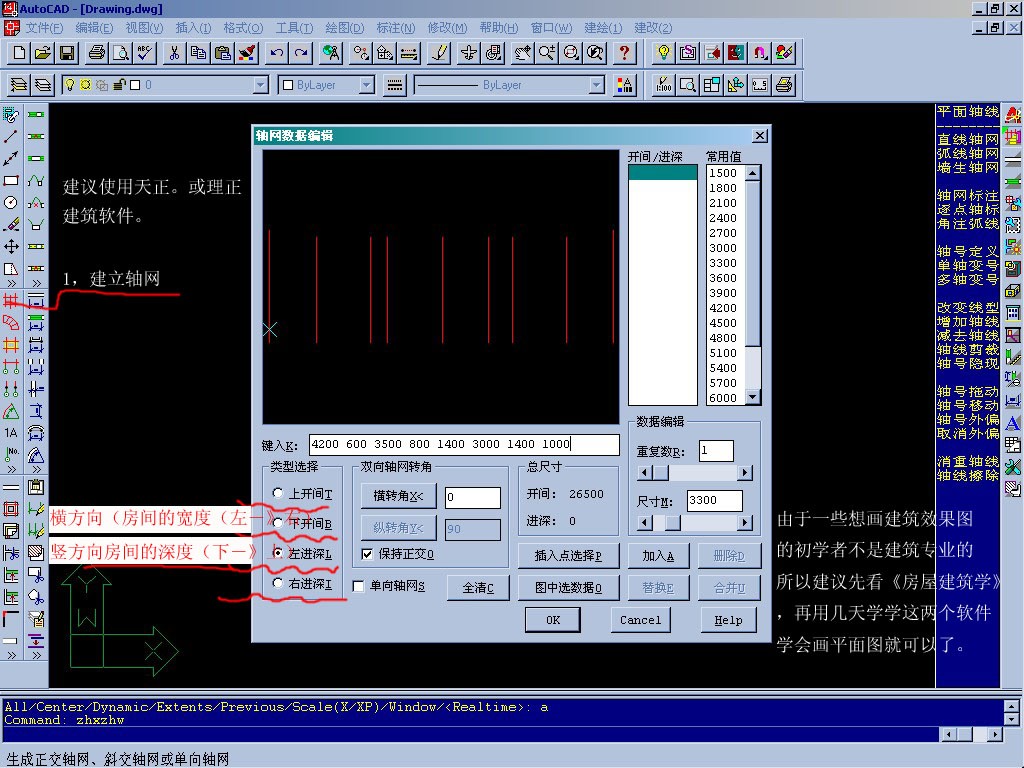The height and width of the screenshot is (768, 1024).
Task: Select the Move tool with four arrows
Action: pyautogui.click(x=11, y=246)
